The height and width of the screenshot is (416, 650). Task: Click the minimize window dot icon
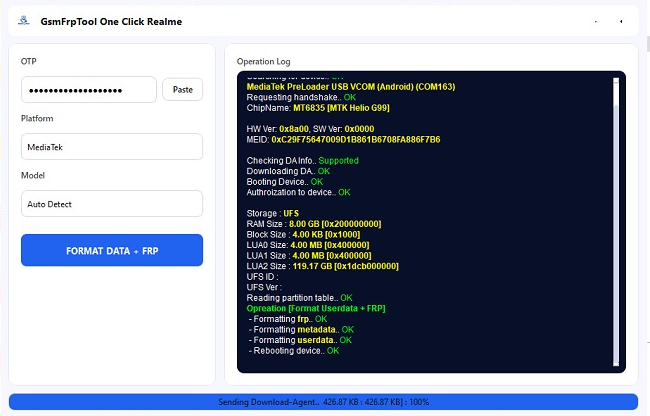(596, 22)
